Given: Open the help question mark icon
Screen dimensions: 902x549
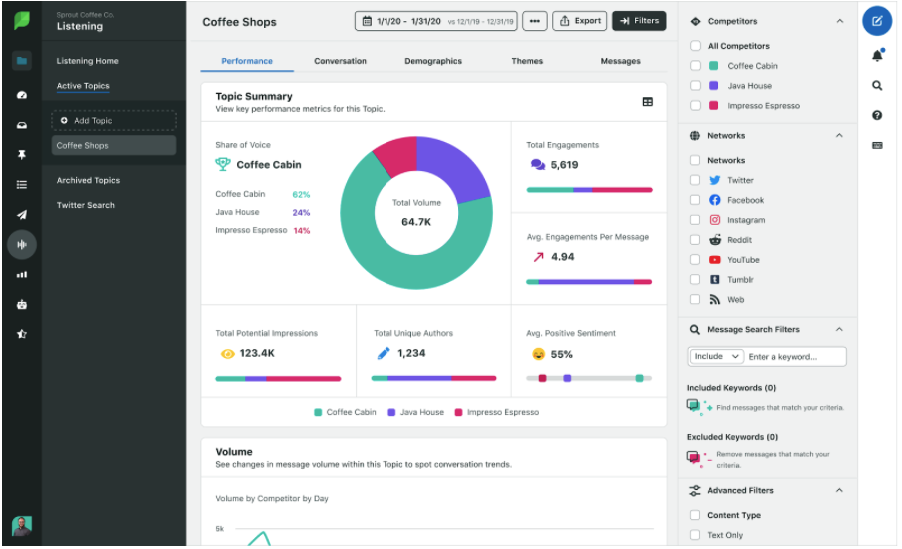Looking at the screenshot, I should (x=877, y=116).
